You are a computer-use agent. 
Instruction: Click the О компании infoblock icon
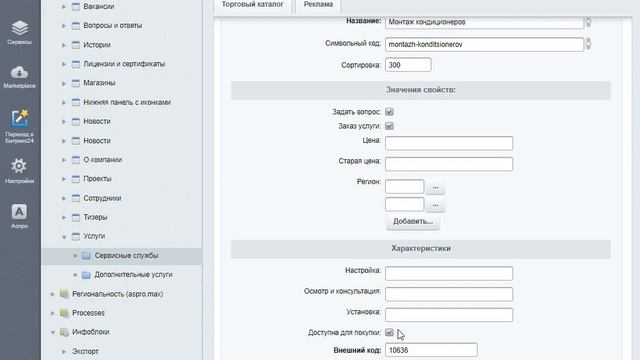click(76, 160)
